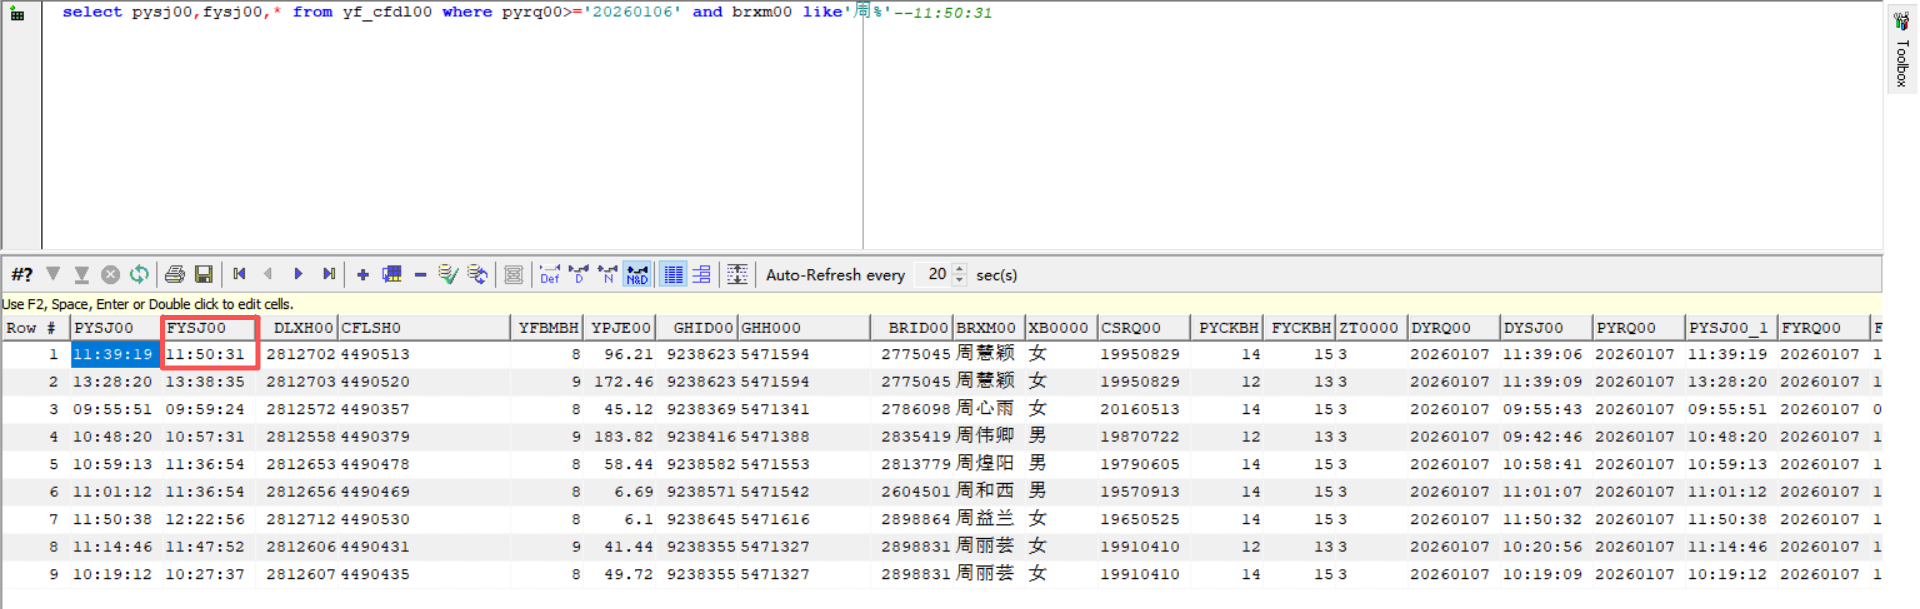Click the DLXH00 column header
Image resolution: width=1920 pixels, height=609 pixels.
(x=297, y=328)
